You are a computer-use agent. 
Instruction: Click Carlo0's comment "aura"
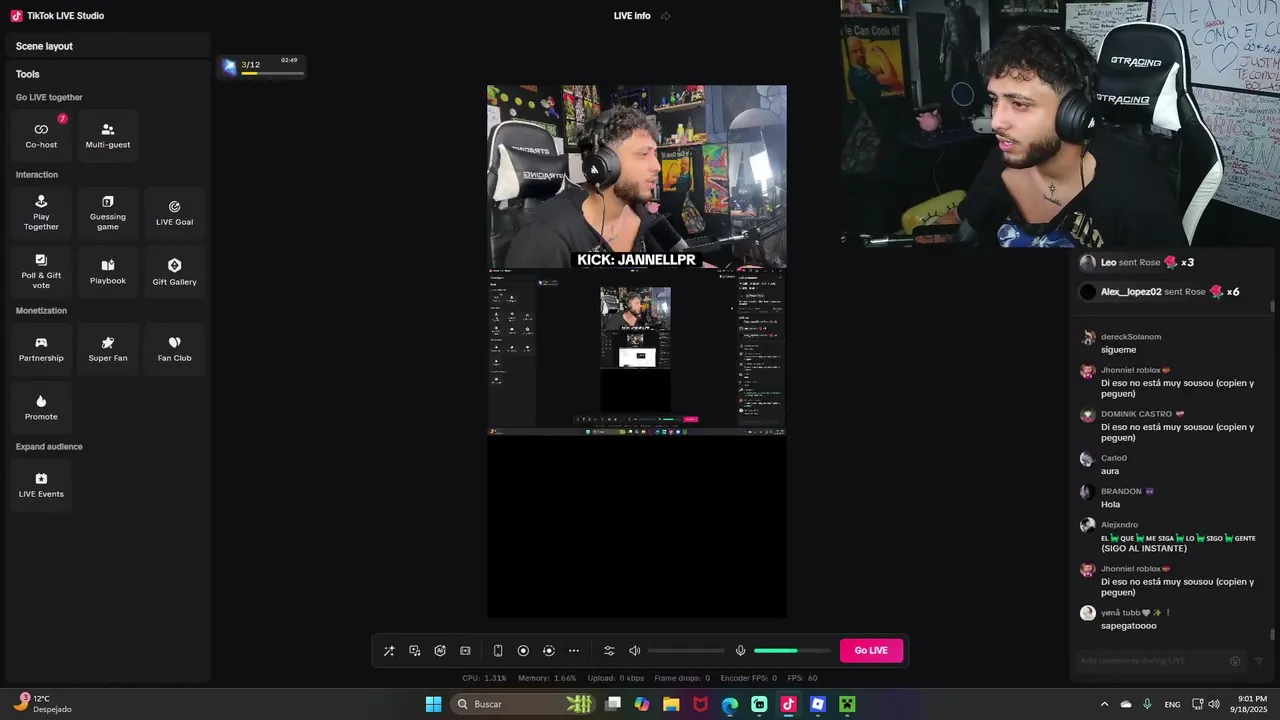point(1110,471)
